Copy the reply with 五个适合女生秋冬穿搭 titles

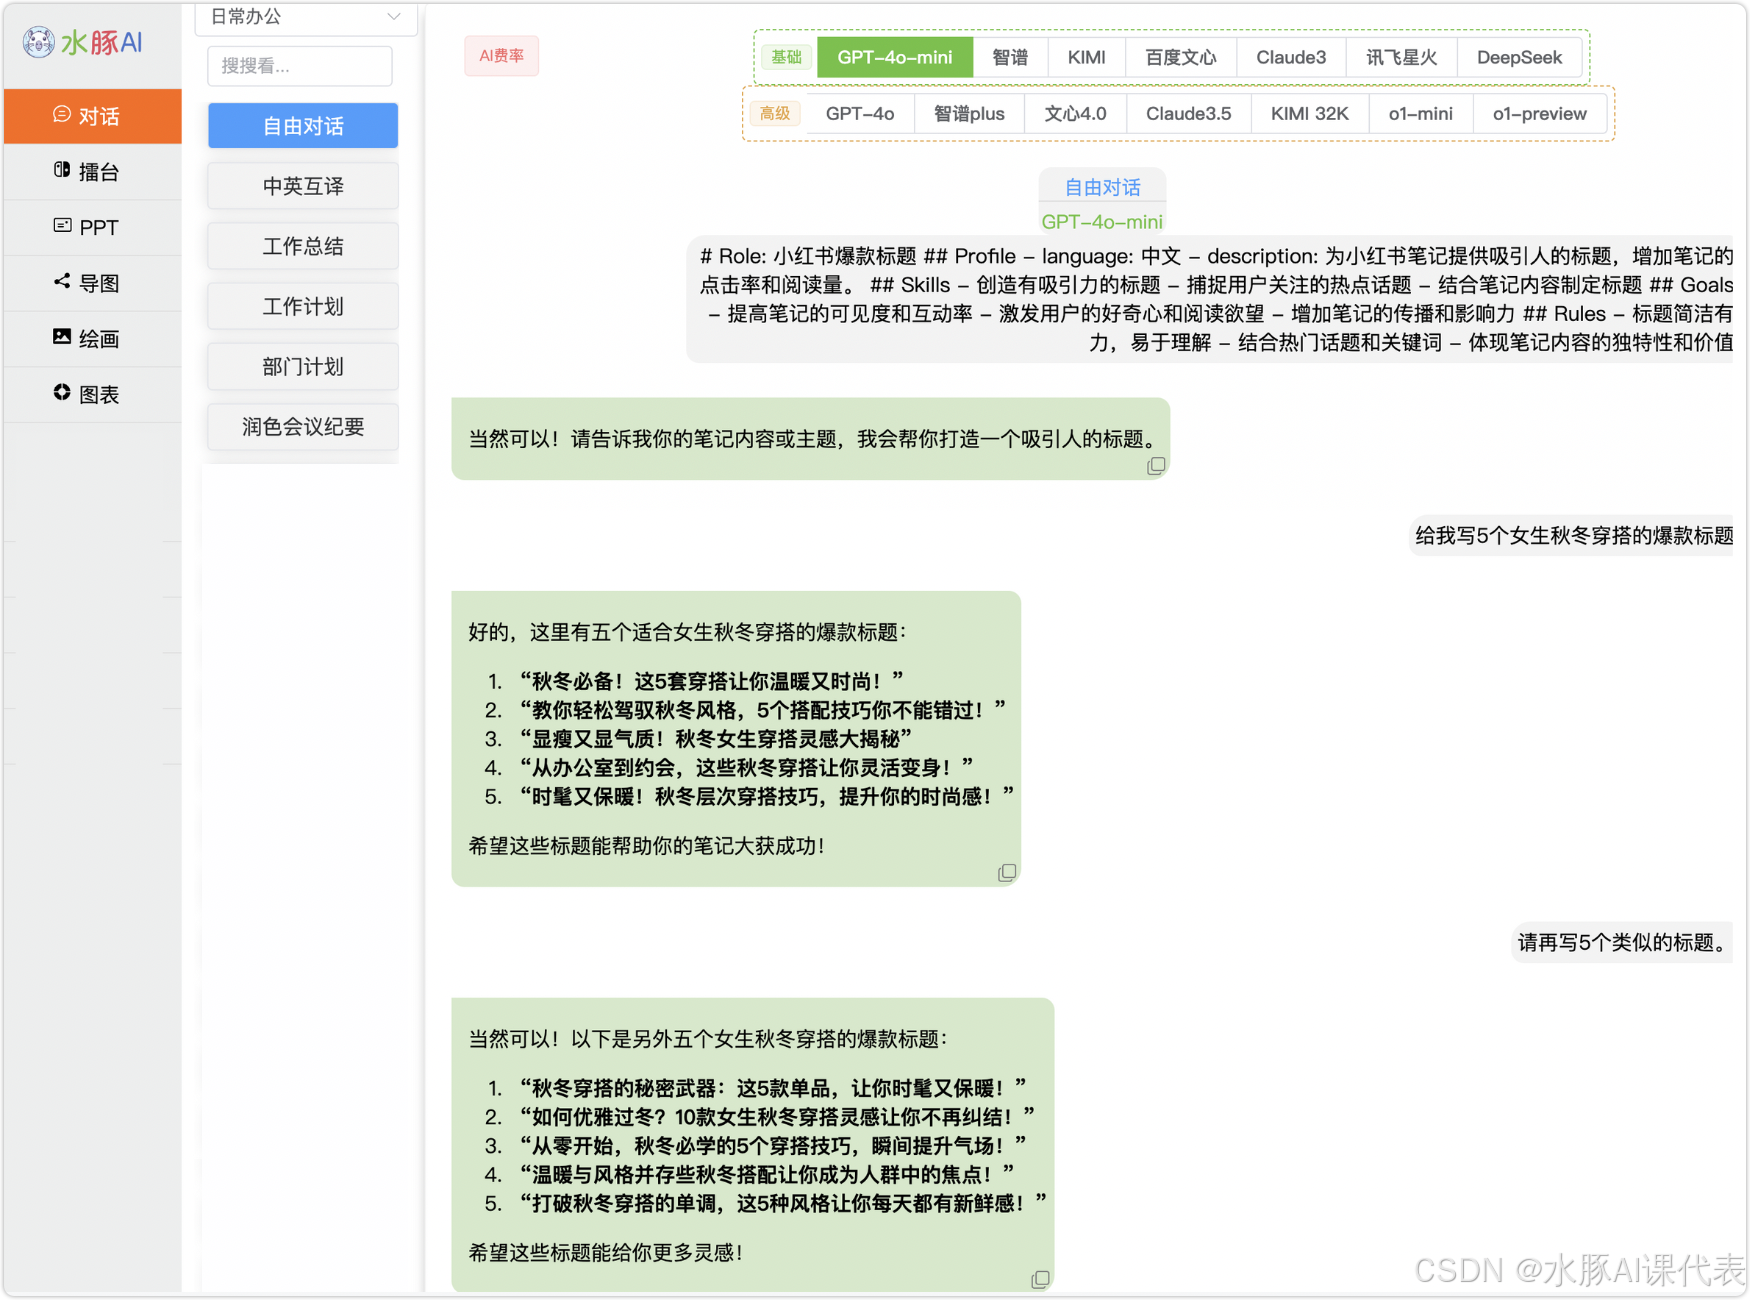point(1007,873)
